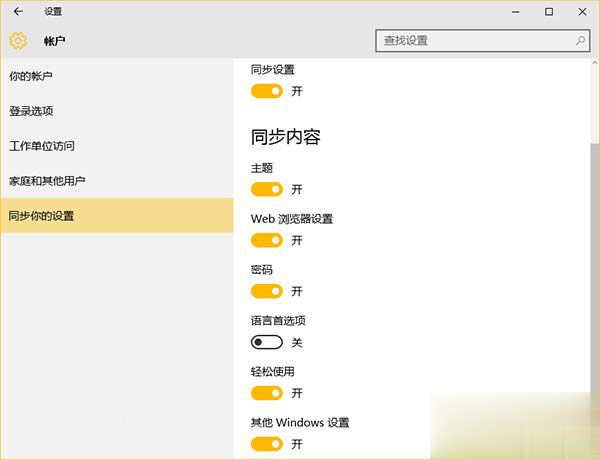Turn off 主题 sync switch
Viewport: 600px width, 460px height.
point(267,189)
